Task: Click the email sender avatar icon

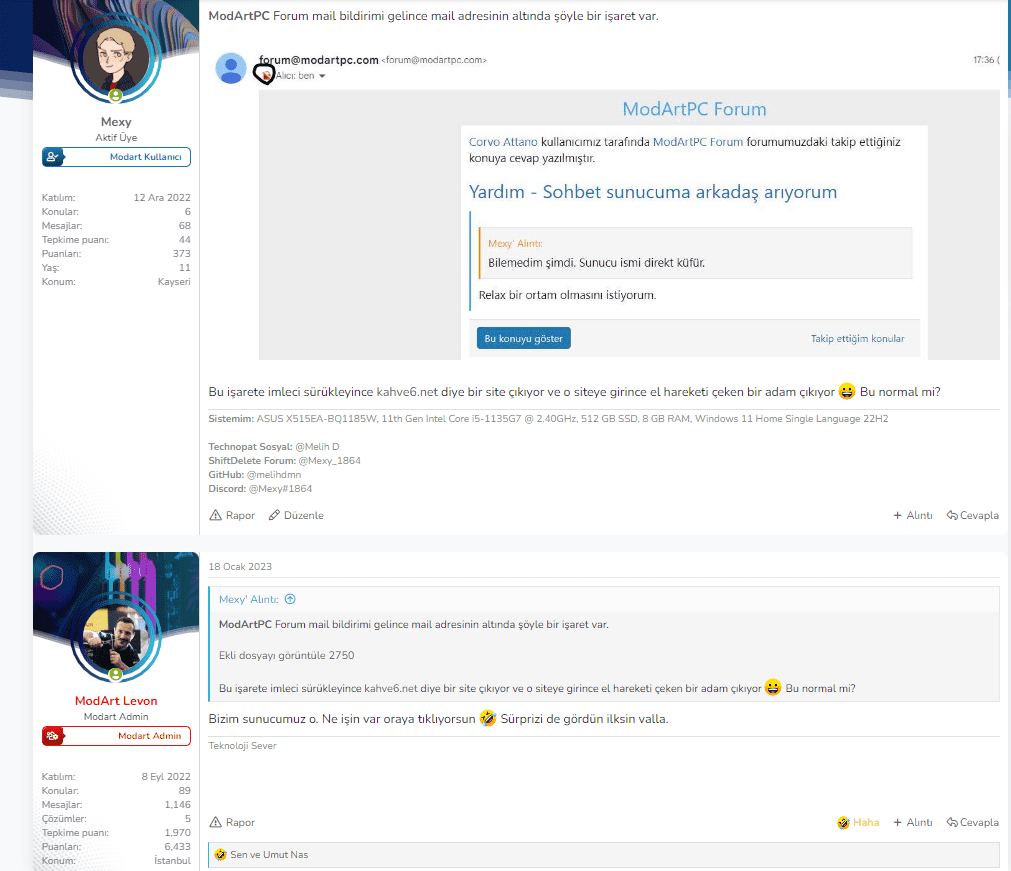Action: point(231,68)
